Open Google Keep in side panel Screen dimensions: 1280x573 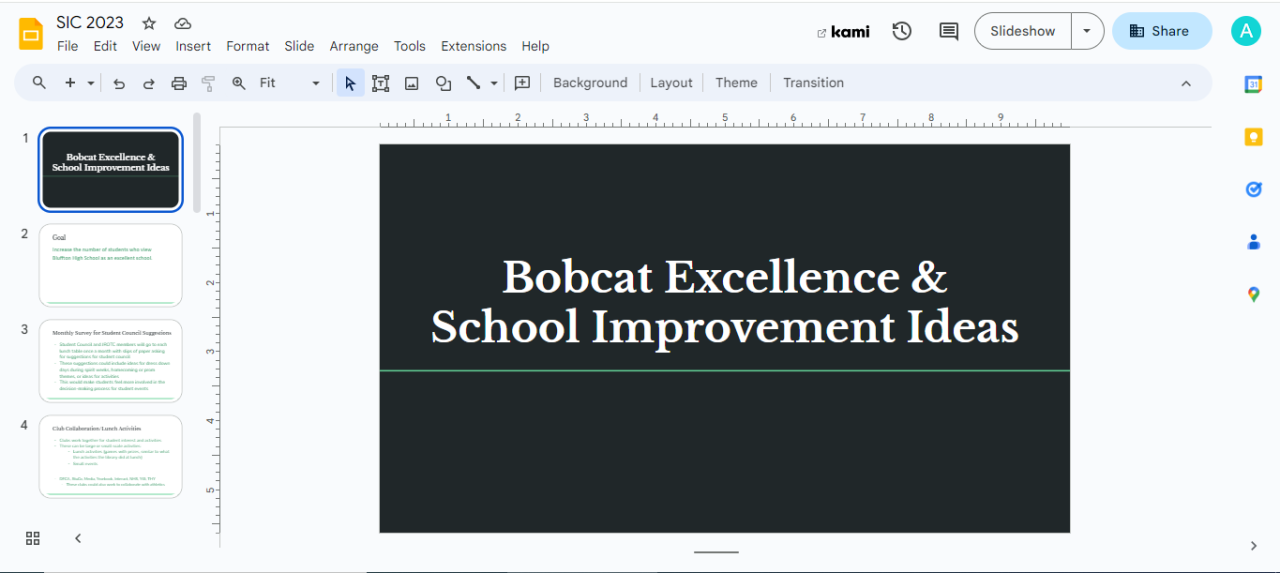point(1253,137)
